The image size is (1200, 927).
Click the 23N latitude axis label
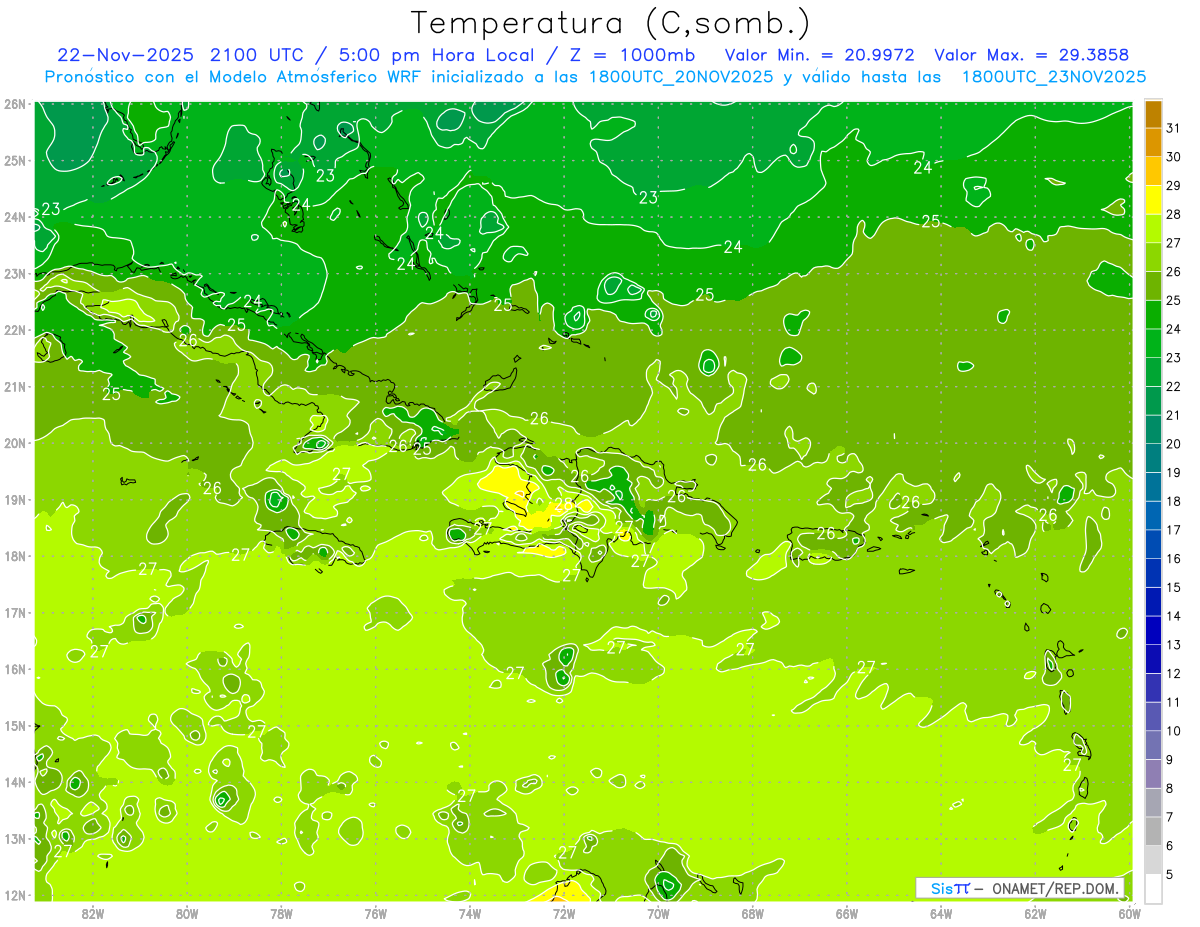pyautogui.click(x=14, y=273)
